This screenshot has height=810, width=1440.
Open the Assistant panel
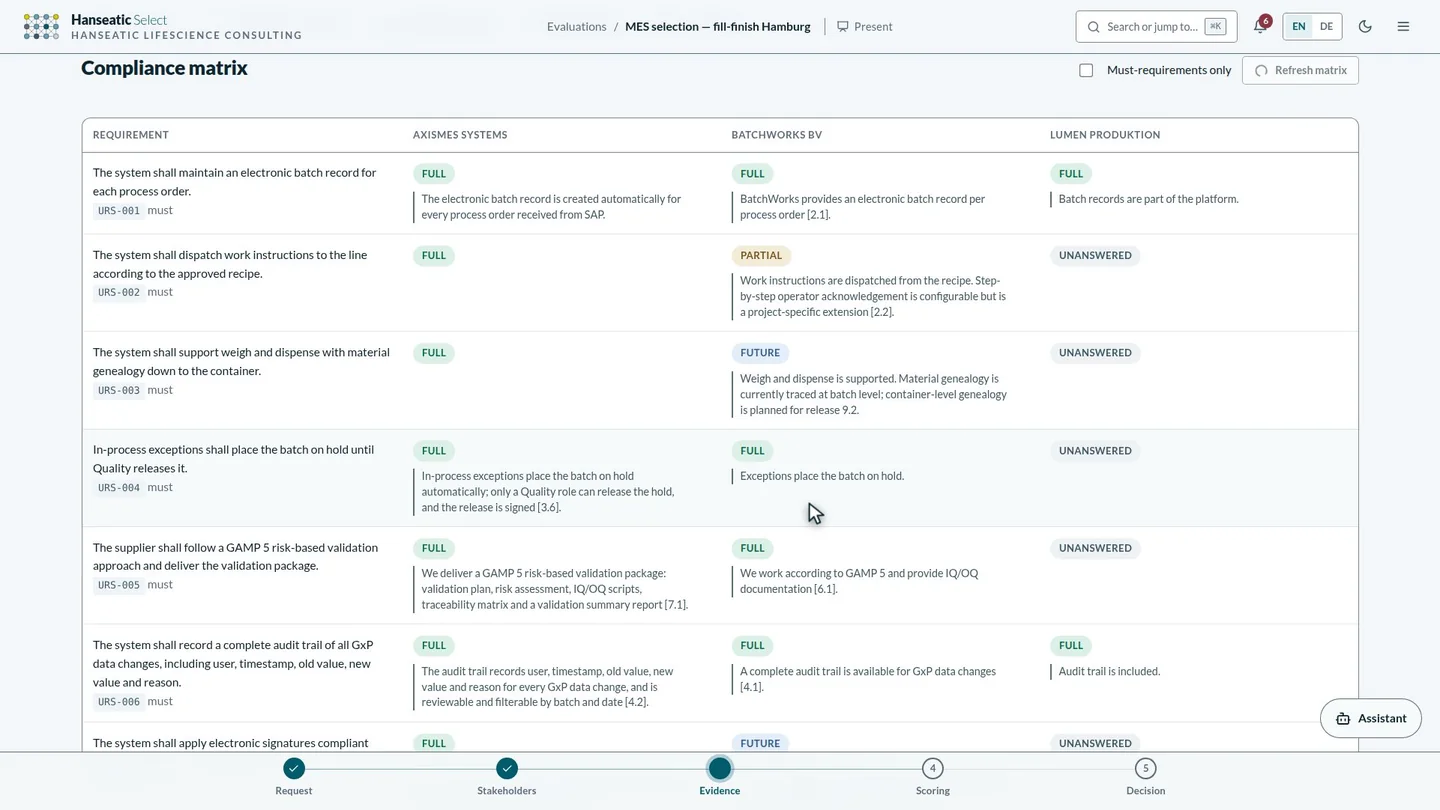click(x=1370, y=718)
